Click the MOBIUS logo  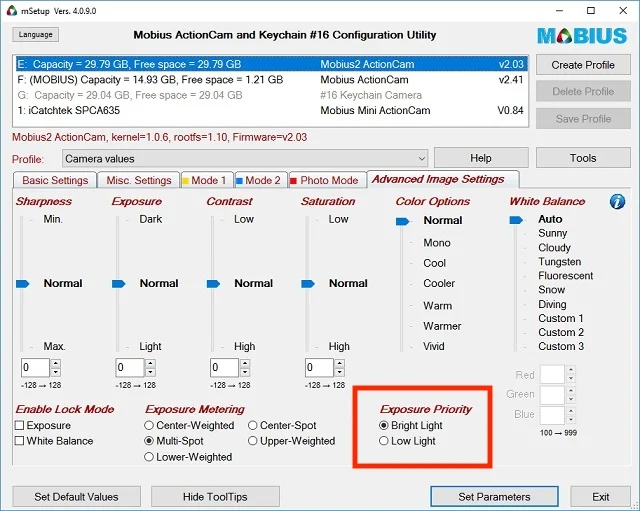582,36
